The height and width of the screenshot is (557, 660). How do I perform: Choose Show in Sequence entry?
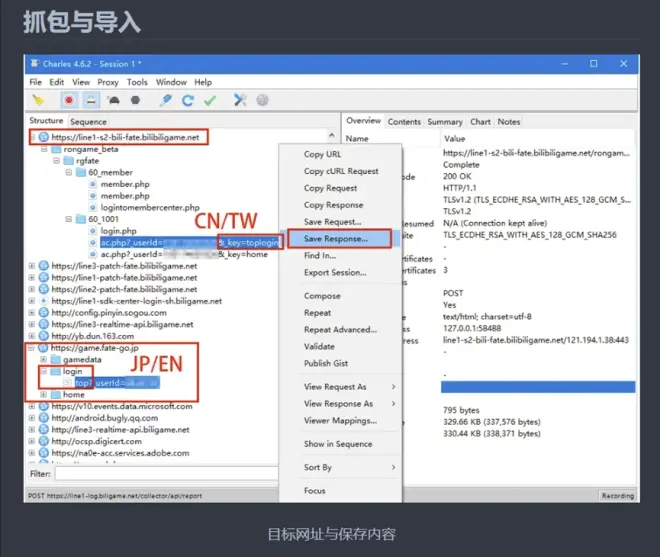[338, 444]
